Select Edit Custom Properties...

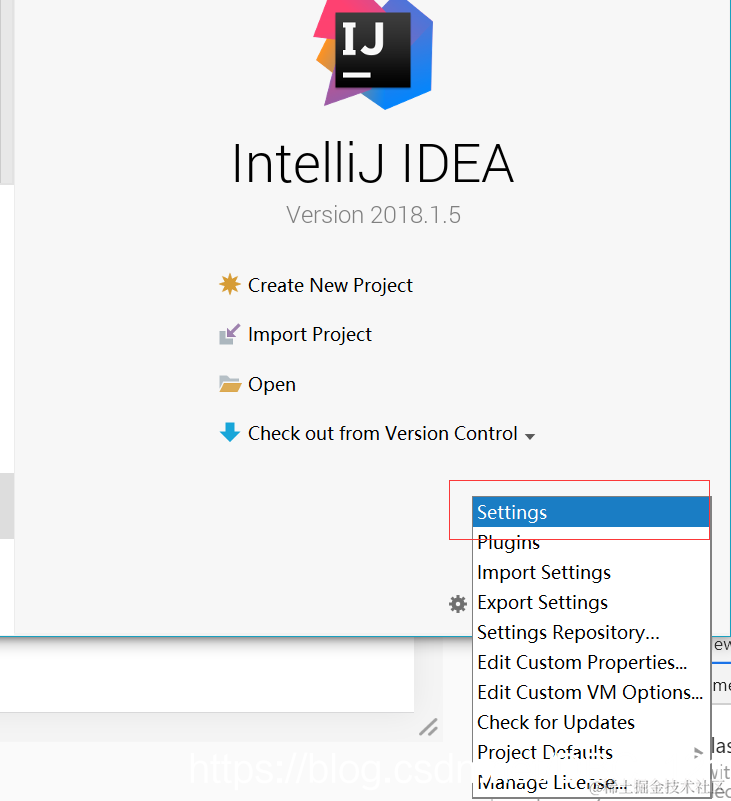[591, 662]
